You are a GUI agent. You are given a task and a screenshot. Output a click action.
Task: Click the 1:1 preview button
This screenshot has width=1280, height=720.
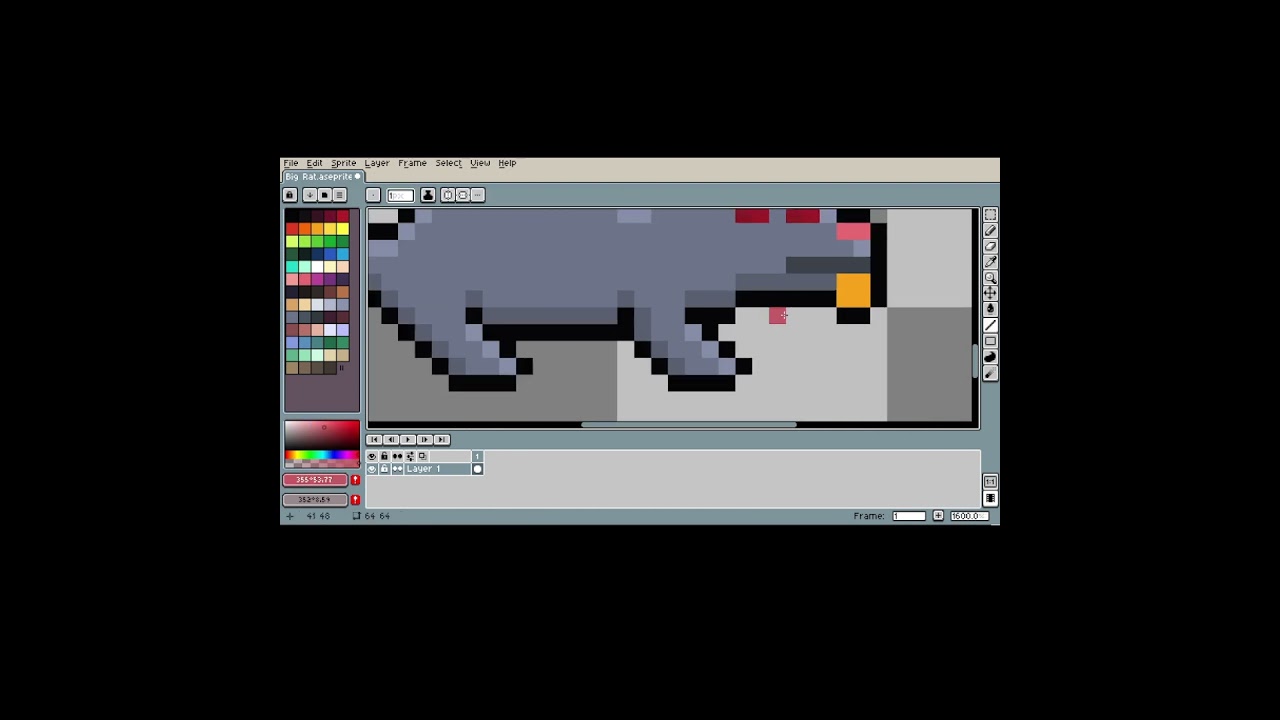point(990,481)
